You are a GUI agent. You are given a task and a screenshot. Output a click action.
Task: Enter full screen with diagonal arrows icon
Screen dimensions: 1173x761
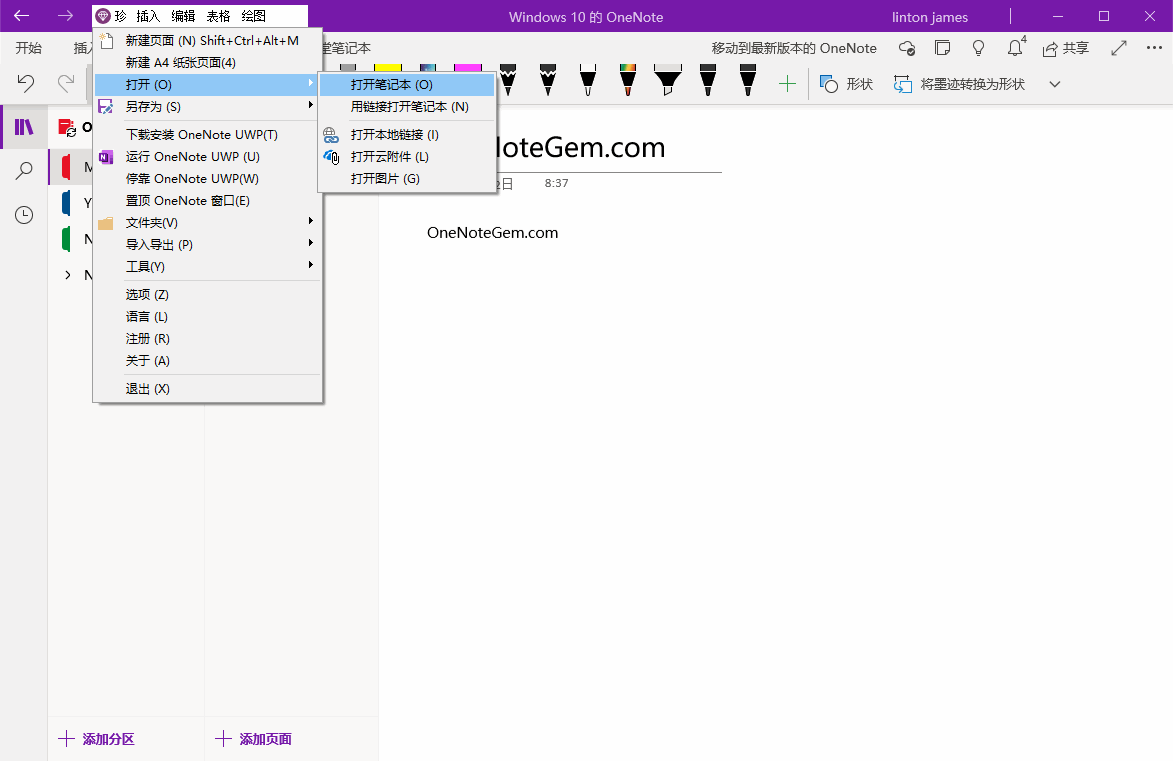(x=1119, y=48)
